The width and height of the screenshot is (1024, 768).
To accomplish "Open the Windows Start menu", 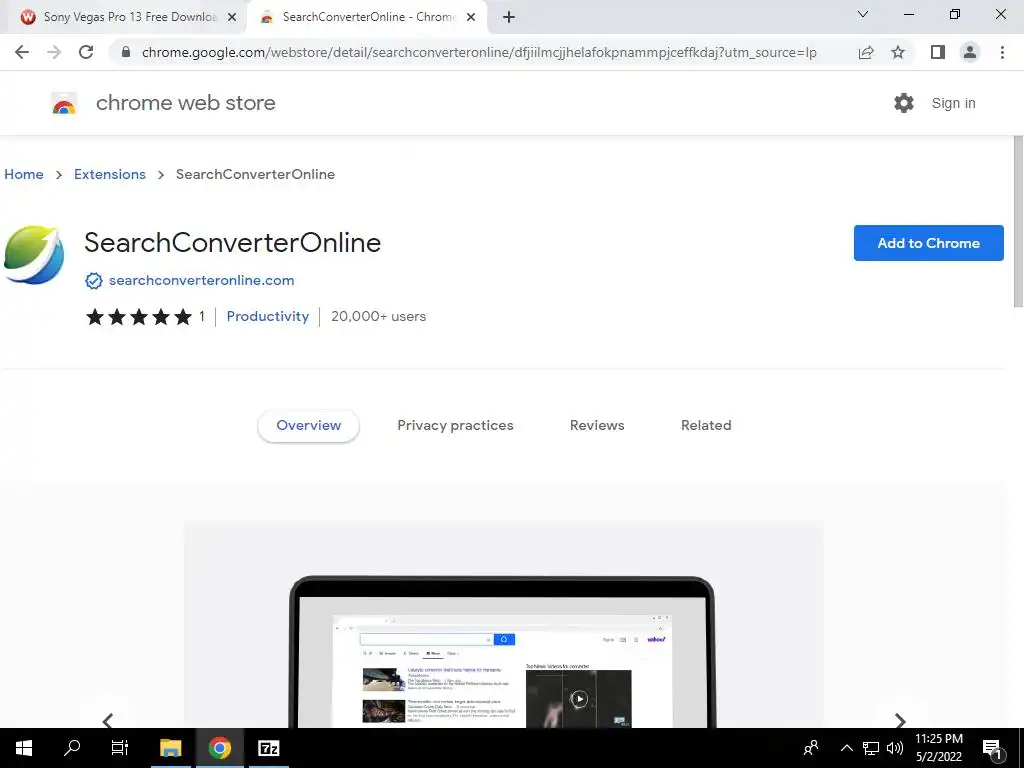I will 24,748.
